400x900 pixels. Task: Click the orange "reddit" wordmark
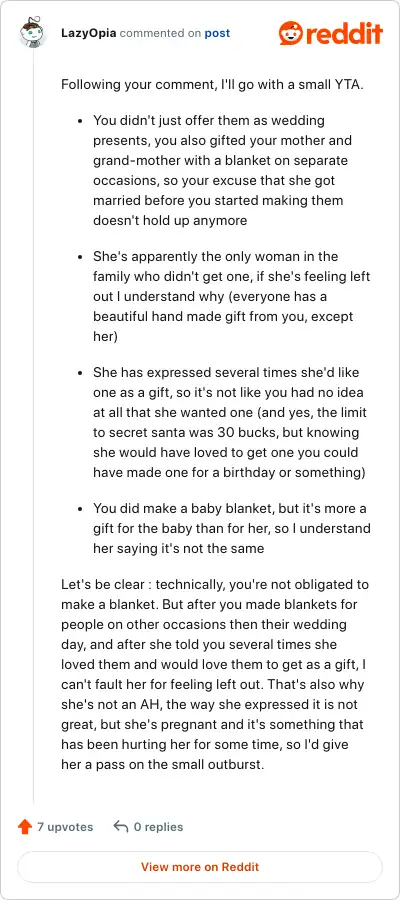344,33
